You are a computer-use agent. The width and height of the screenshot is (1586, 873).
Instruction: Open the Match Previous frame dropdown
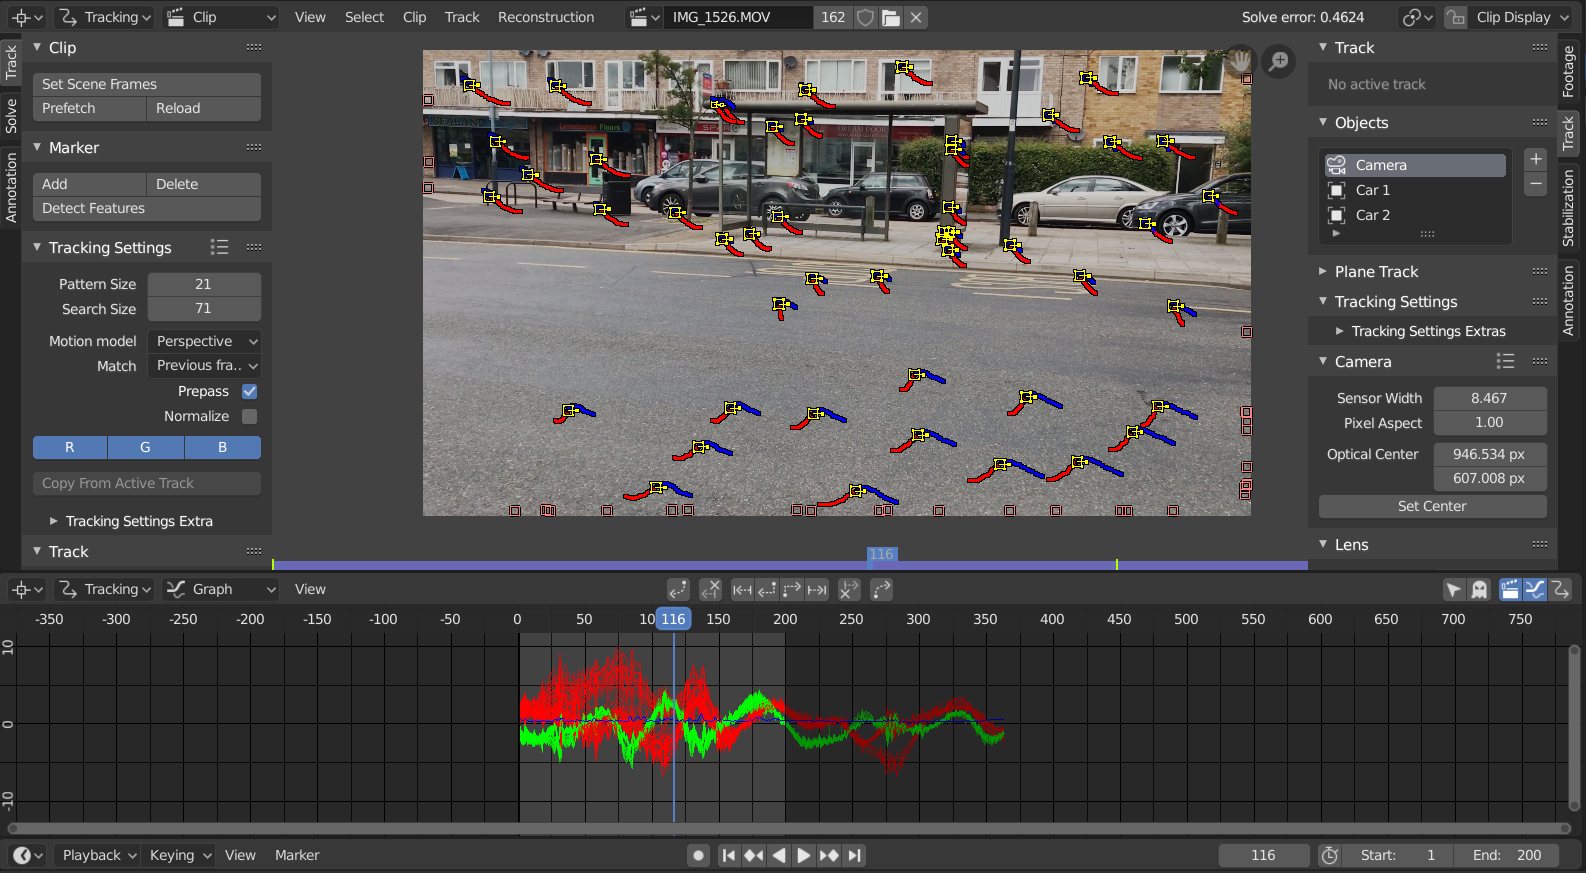pos(204,366)
